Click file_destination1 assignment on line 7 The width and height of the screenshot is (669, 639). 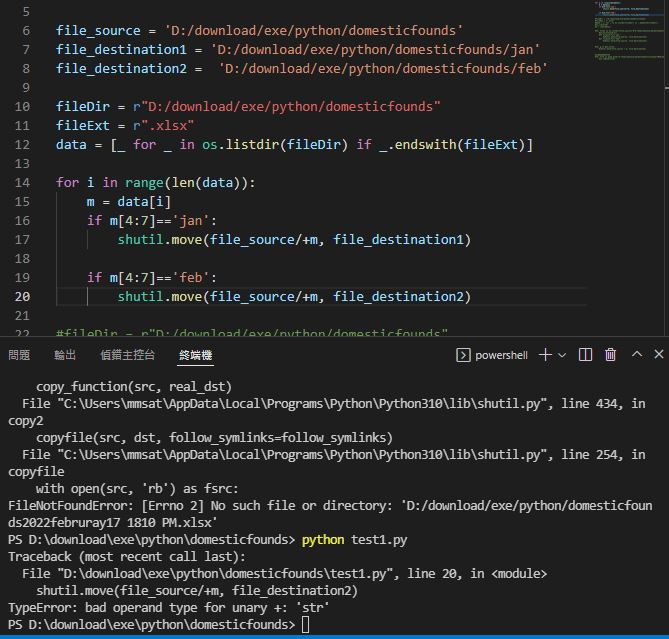click(297, 49)
